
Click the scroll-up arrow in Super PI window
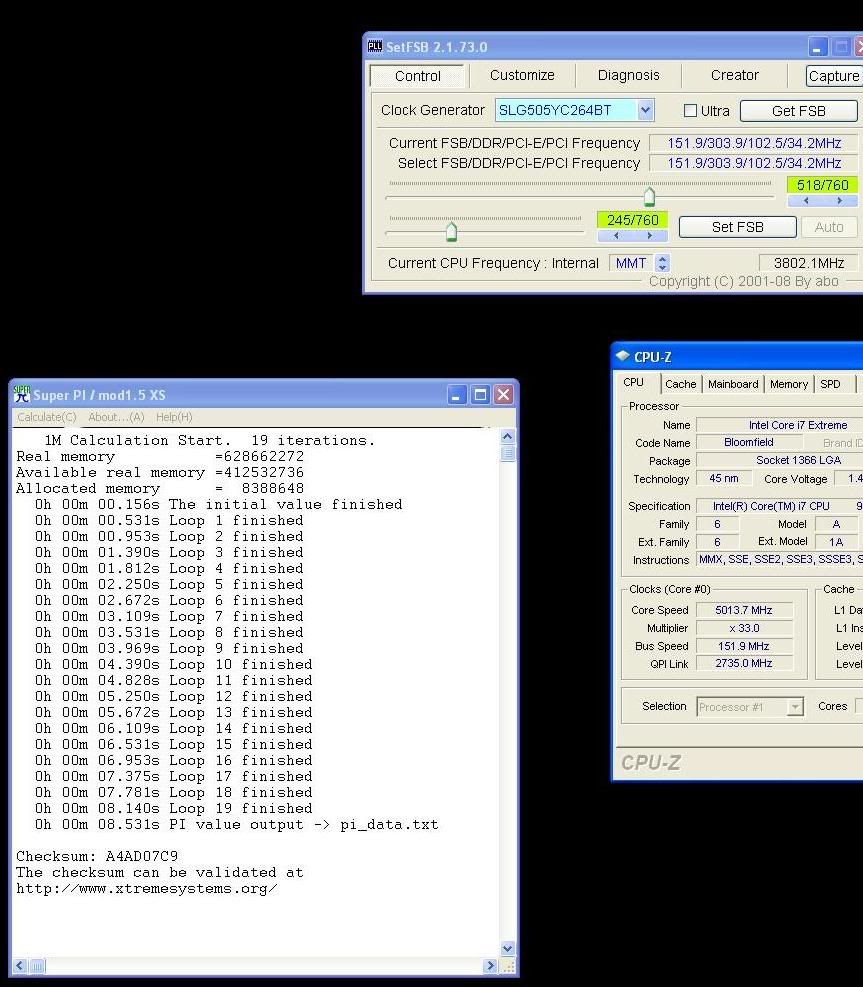tap(507, 435)
